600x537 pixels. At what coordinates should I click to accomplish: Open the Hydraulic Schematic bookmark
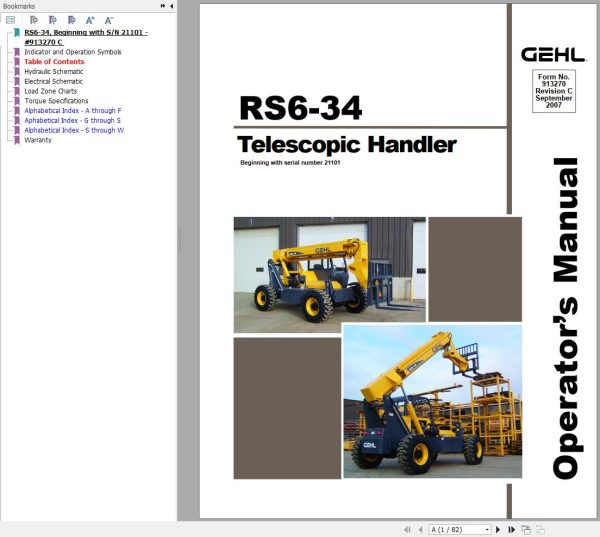tap(54, 72)
